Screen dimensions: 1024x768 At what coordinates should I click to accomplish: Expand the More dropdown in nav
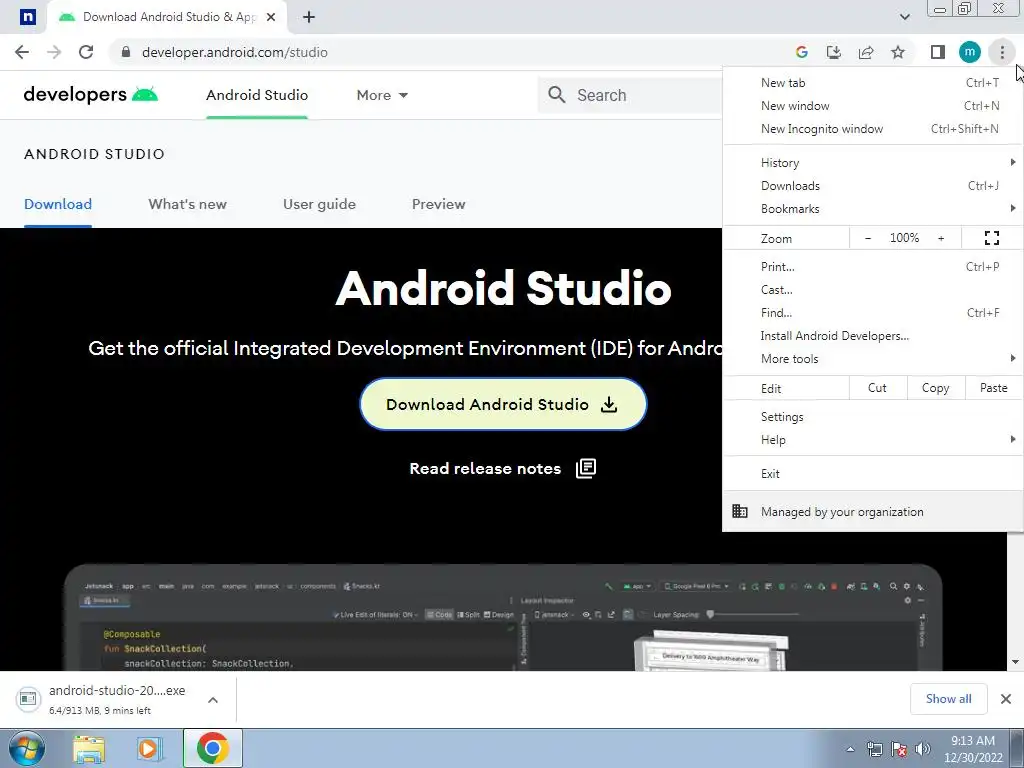(382, 95)
